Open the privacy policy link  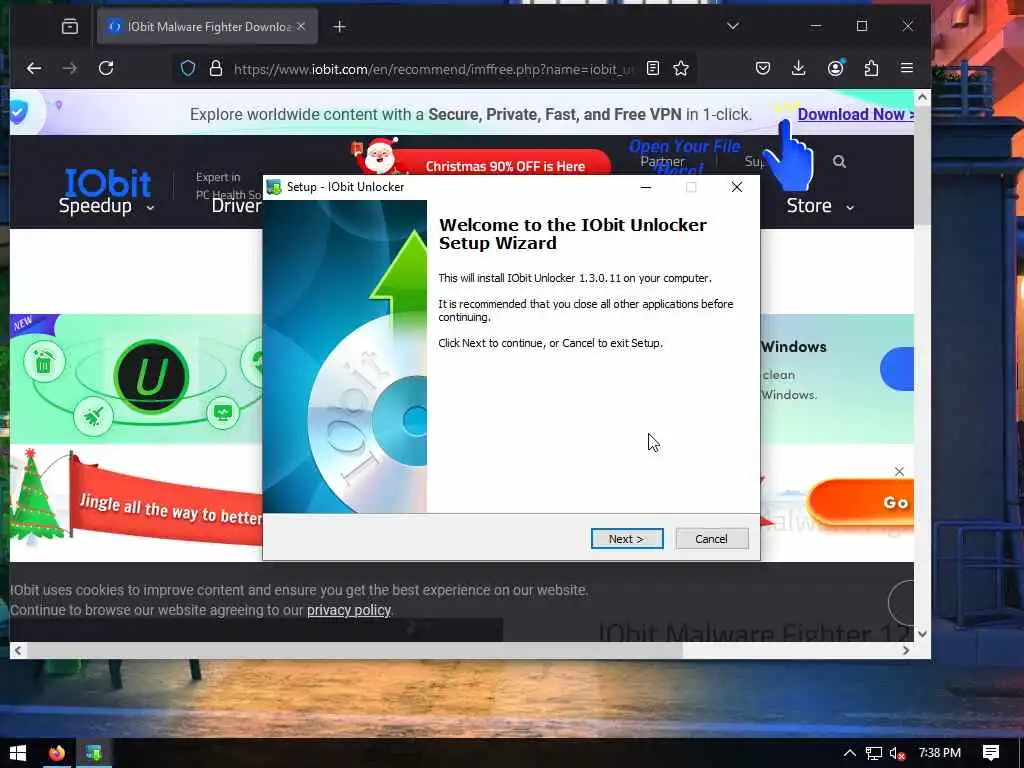pyautogui.click(x=349, y=610)
